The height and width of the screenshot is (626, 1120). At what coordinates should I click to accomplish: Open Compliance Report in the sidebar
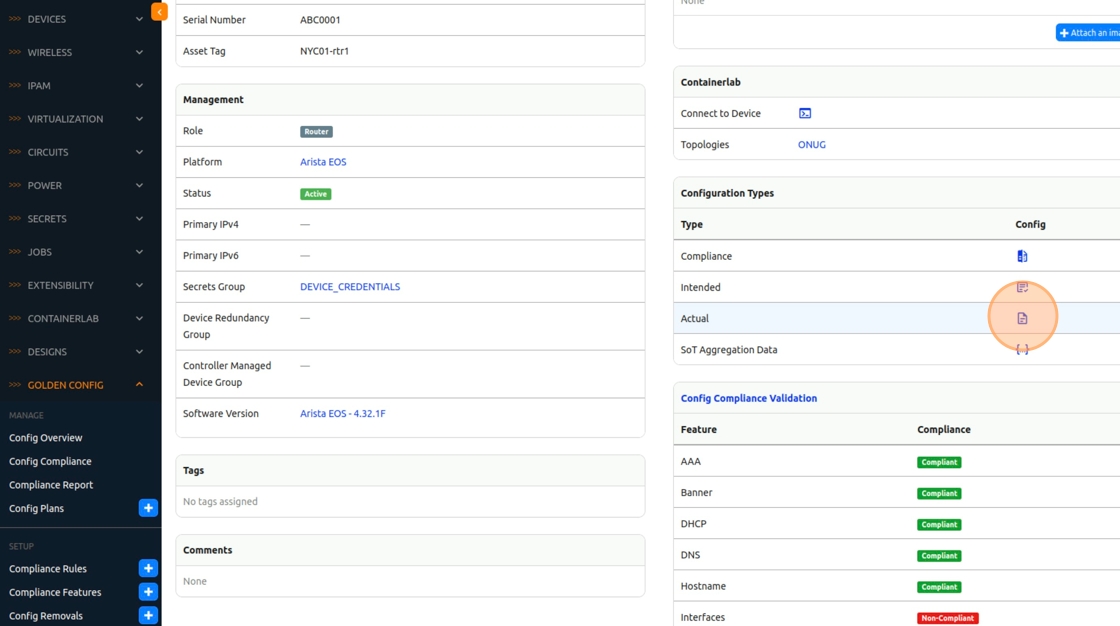click(51, 485)
